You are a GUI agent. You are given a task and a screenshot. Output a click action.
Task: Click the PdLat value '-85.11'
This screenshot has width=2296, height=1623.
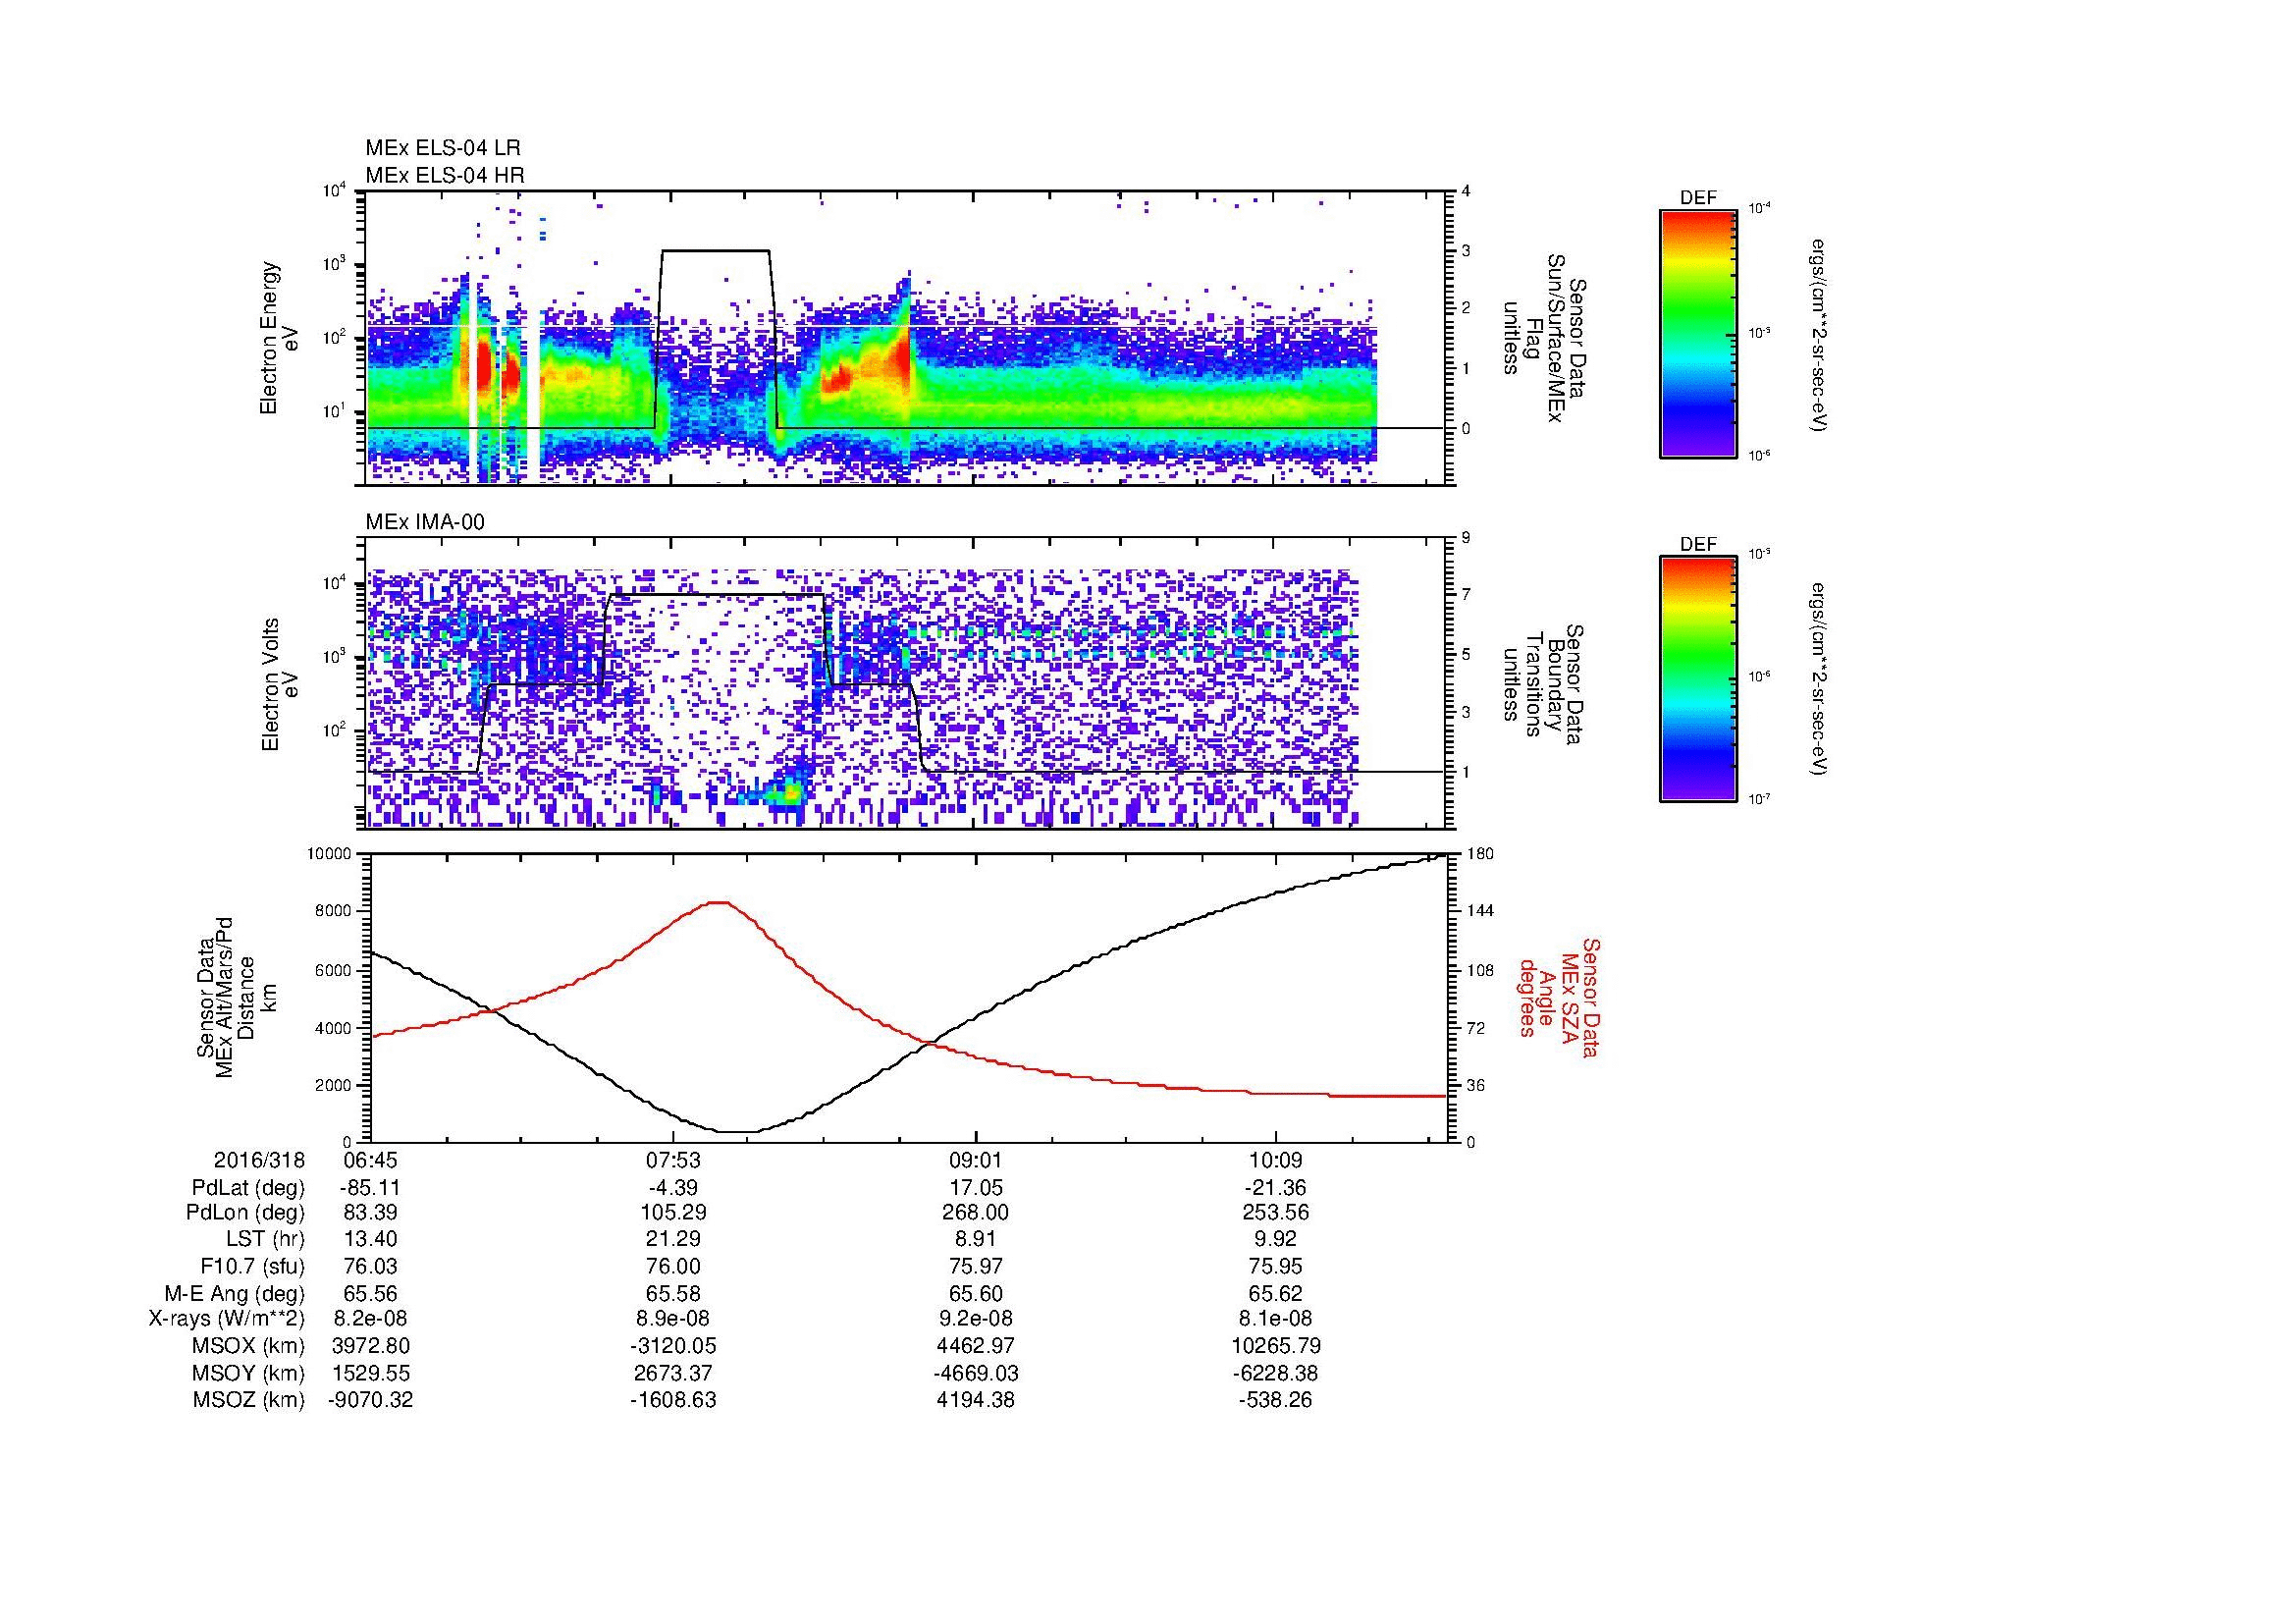[370, 1188]
